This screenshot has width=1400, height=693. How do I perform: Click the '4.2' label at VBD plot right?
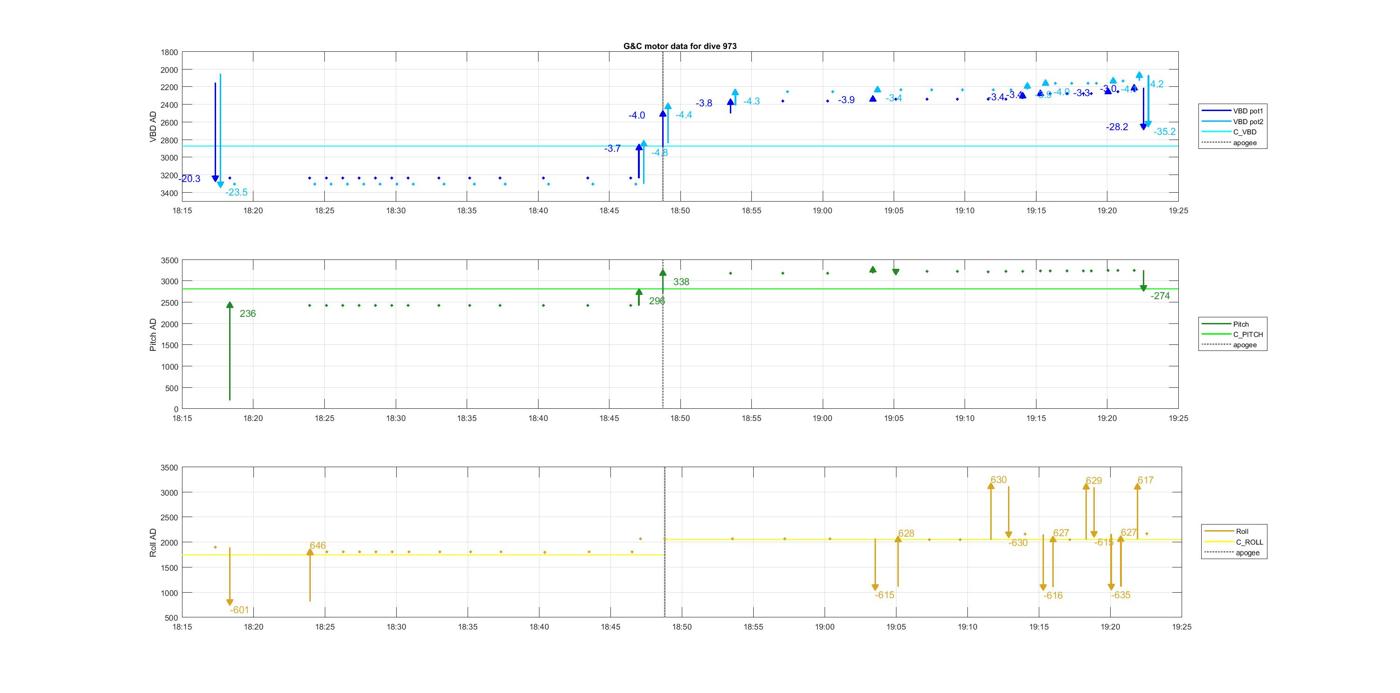[x=1157, y=84]
